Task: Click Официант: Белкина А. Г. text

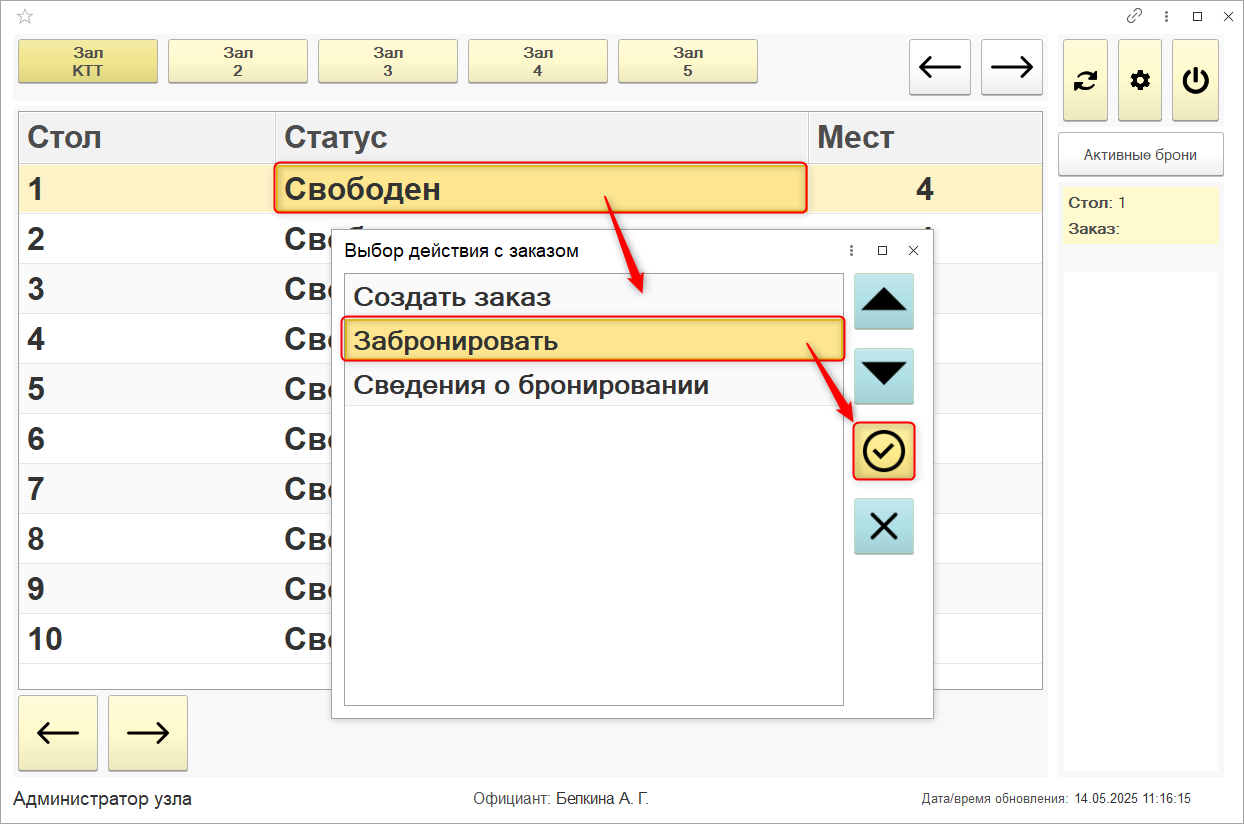Action: click(x=561, y=799)
